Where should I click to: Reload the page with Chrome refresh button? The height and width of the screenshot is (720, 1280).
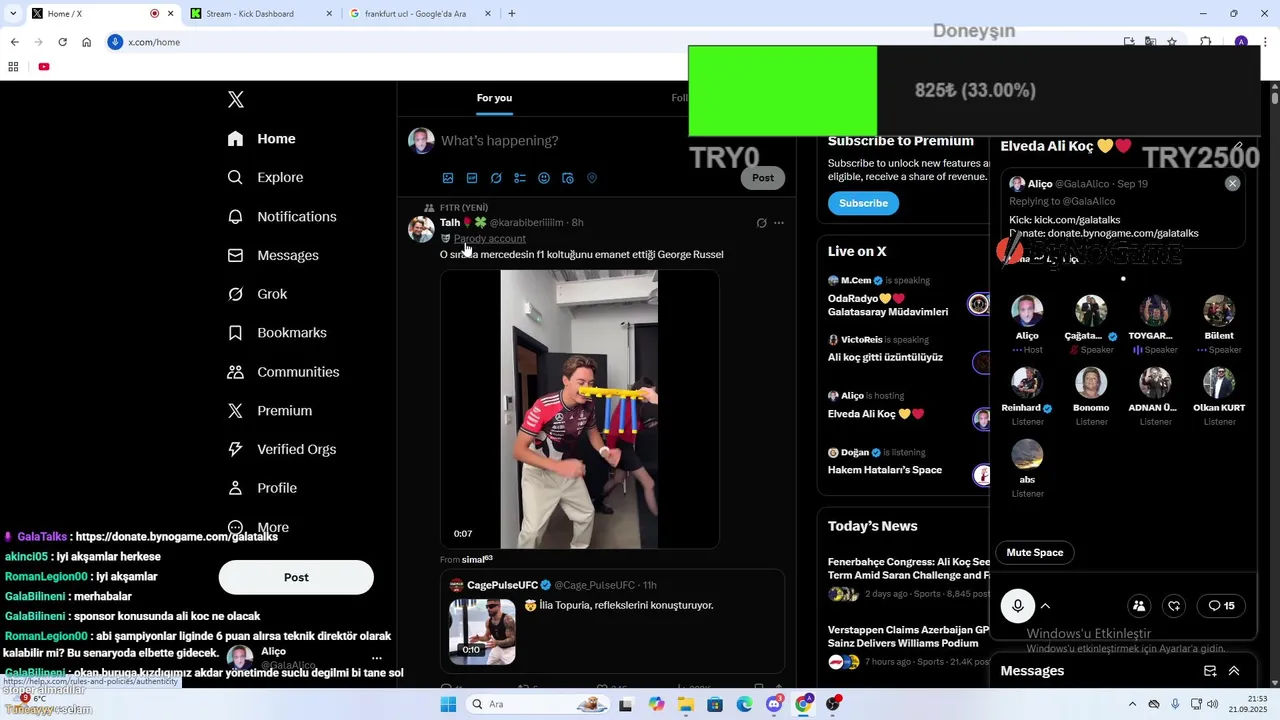point(62,42)
